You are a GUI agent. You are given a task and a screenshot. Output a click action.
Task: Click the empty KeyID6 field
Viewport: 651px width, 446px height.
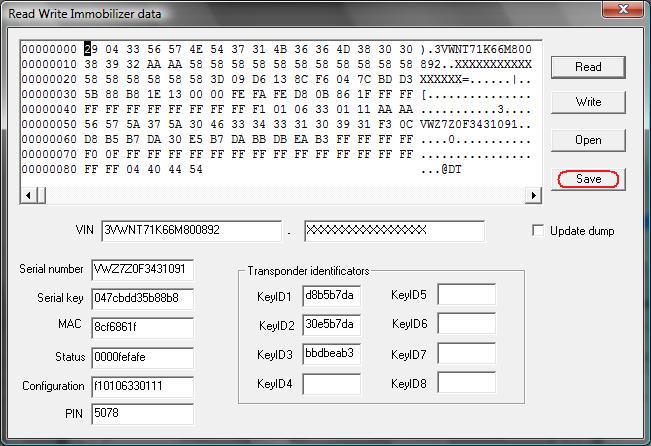point(467,323)
